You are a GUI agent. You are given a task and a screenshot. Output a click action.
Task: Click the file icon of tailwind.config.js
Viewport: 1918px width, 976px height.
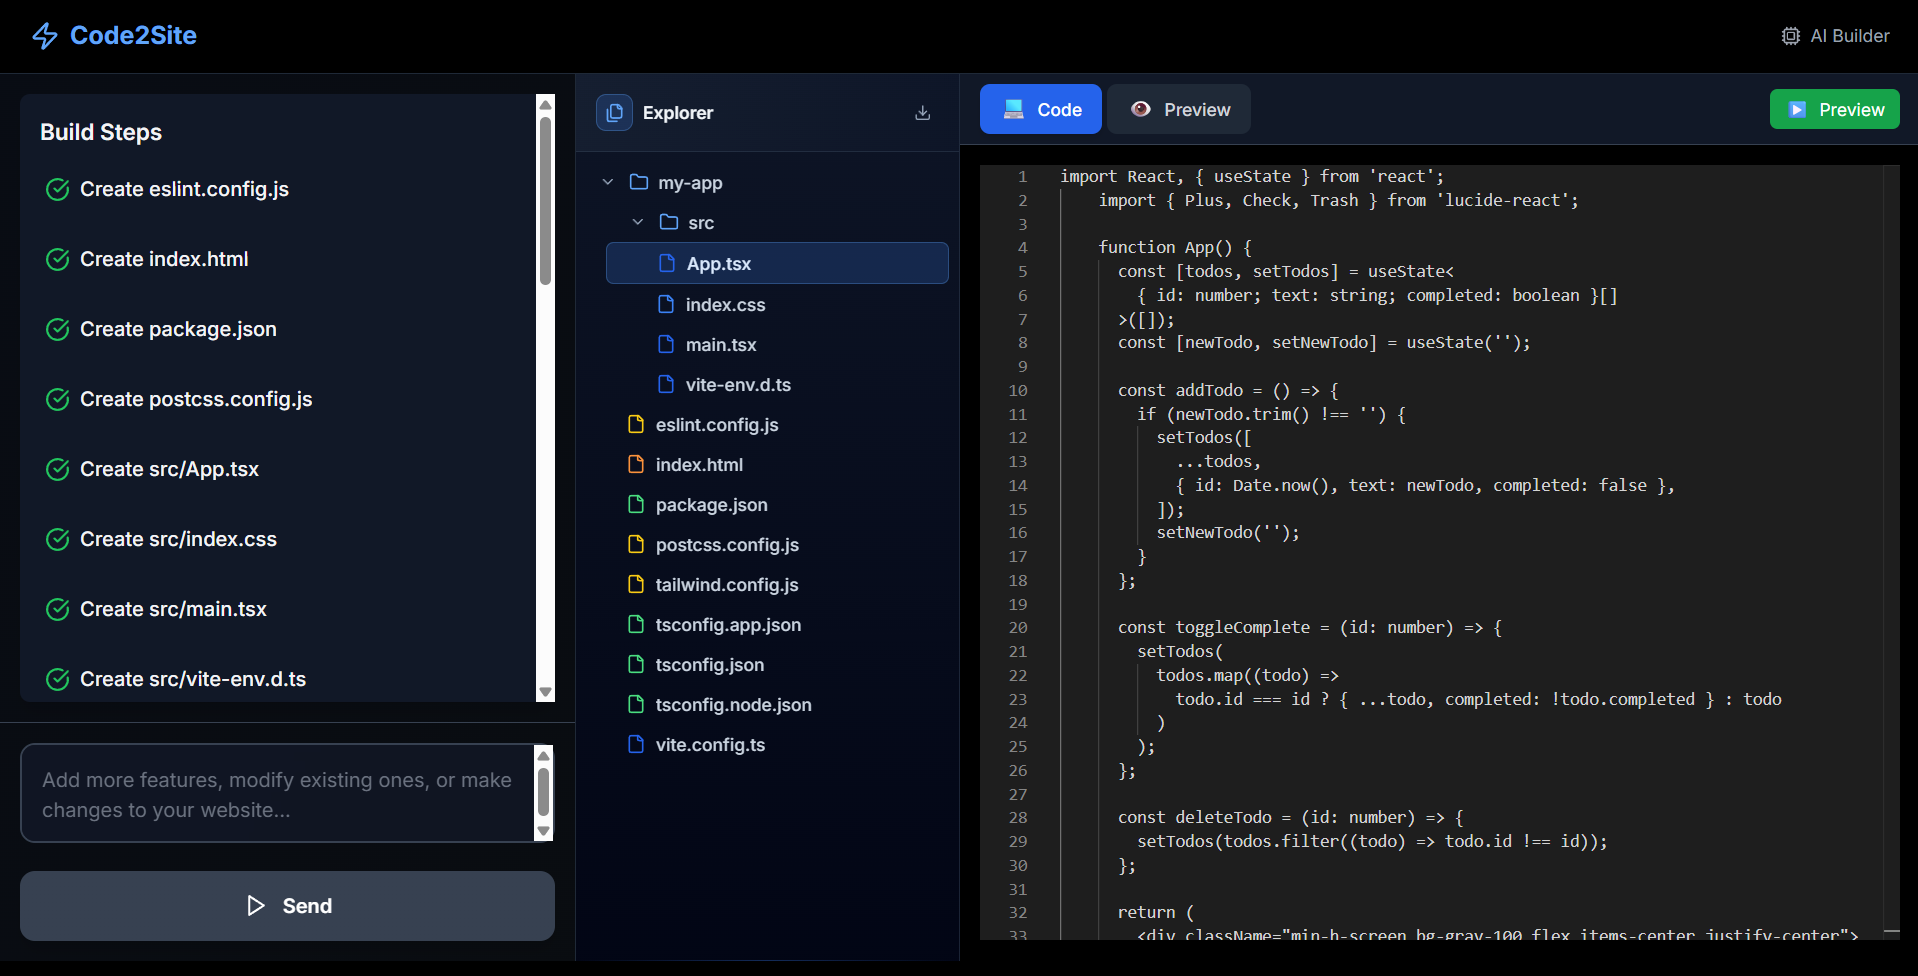636,584
